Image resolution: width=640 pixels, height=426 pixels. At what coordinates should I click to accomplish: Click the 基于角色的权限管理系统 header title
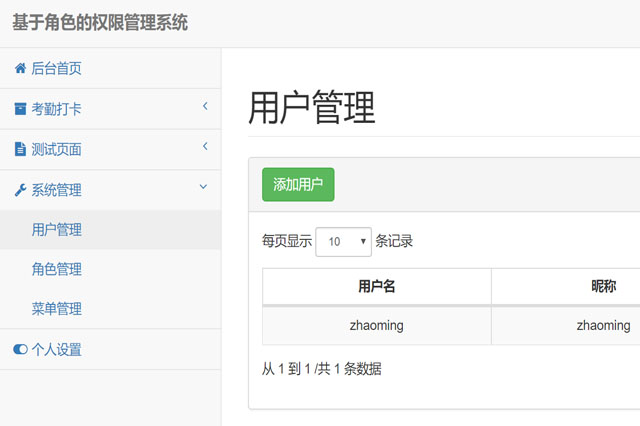tap(100, 23)
